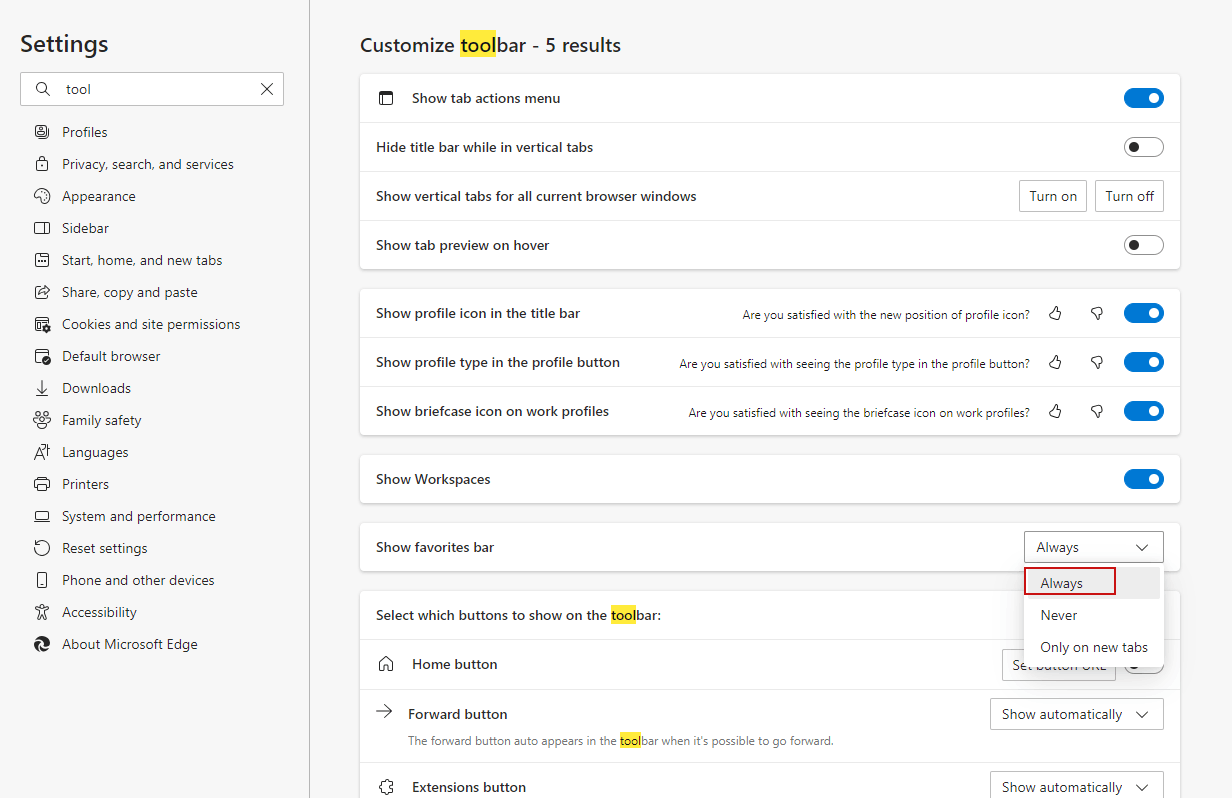Image resolution: width=1232 pixels, height=798 pixels.
Task: Choose Only on new tabs option
Action: coord(1093,647)
